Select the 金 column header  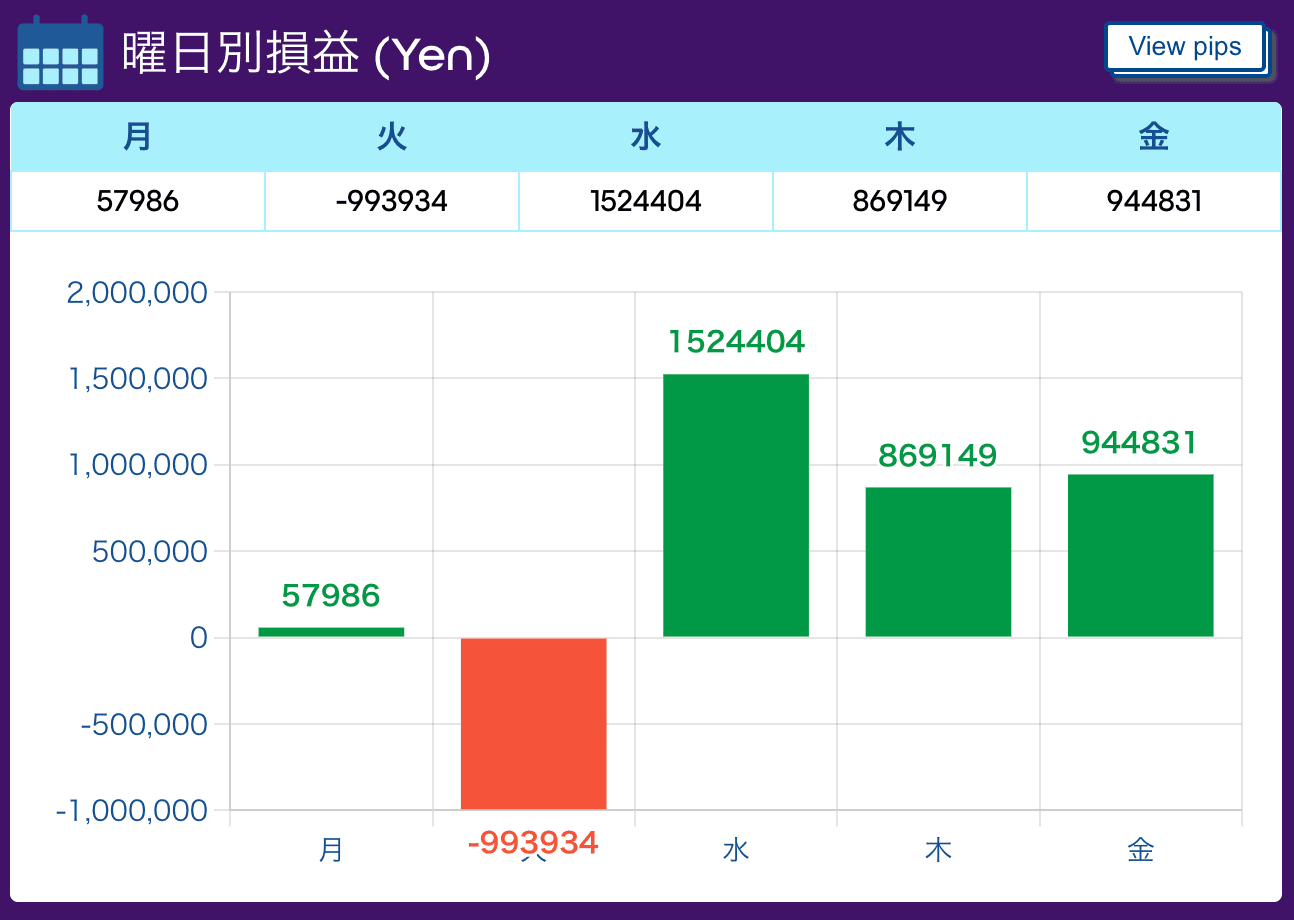coord(1154,137)
